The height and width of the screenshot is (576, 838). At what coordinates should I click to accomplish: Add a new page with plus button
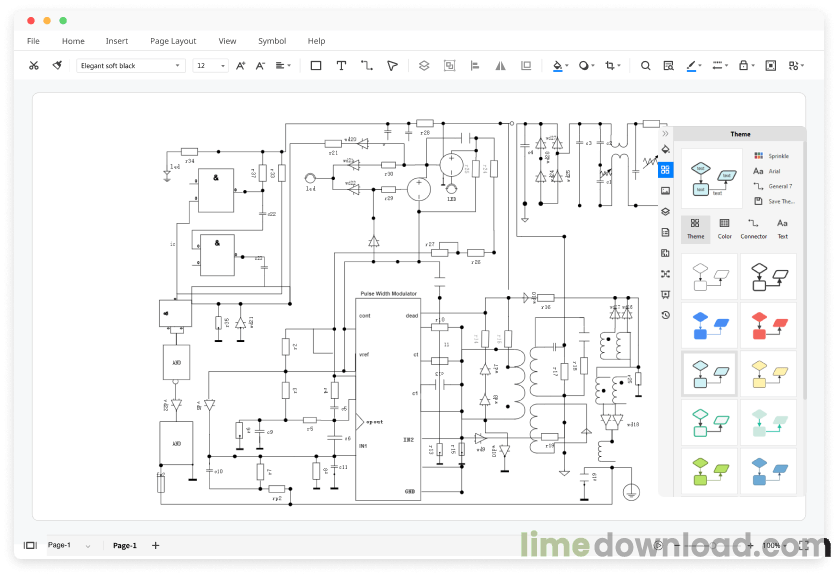(x=156, y=546)
